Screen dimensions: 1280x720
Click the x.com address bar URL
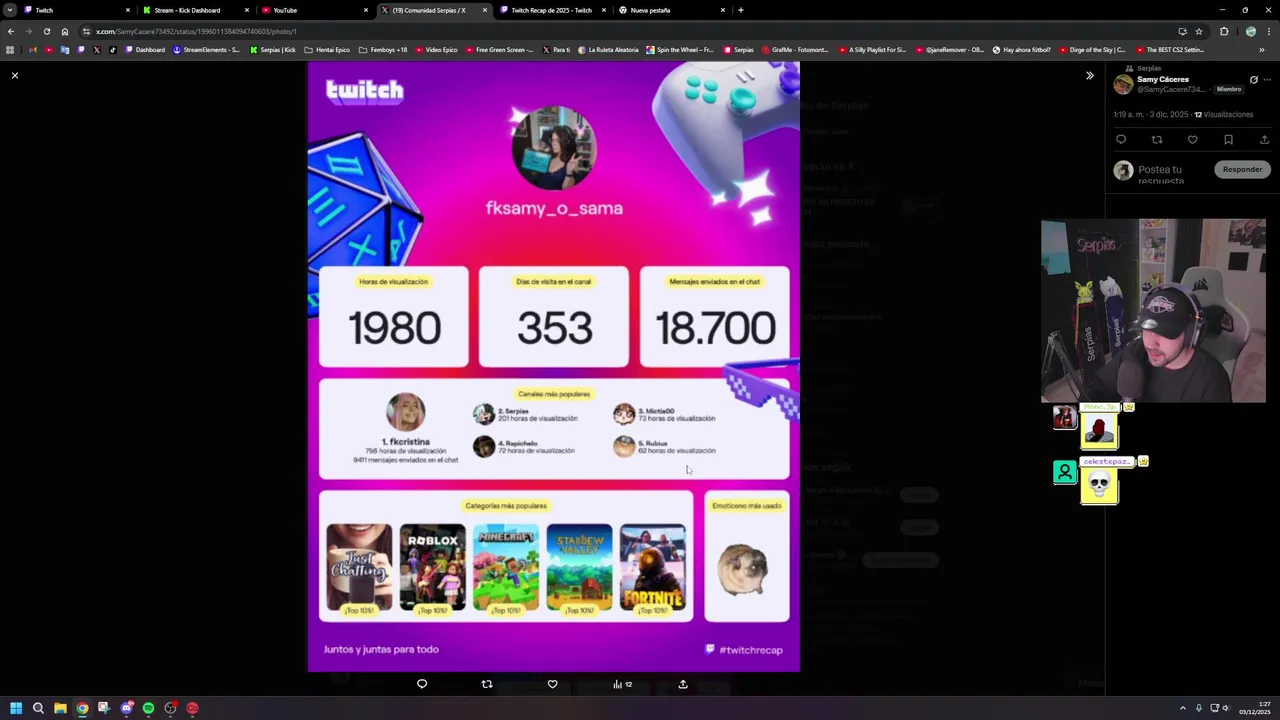(x=196, y=31)
